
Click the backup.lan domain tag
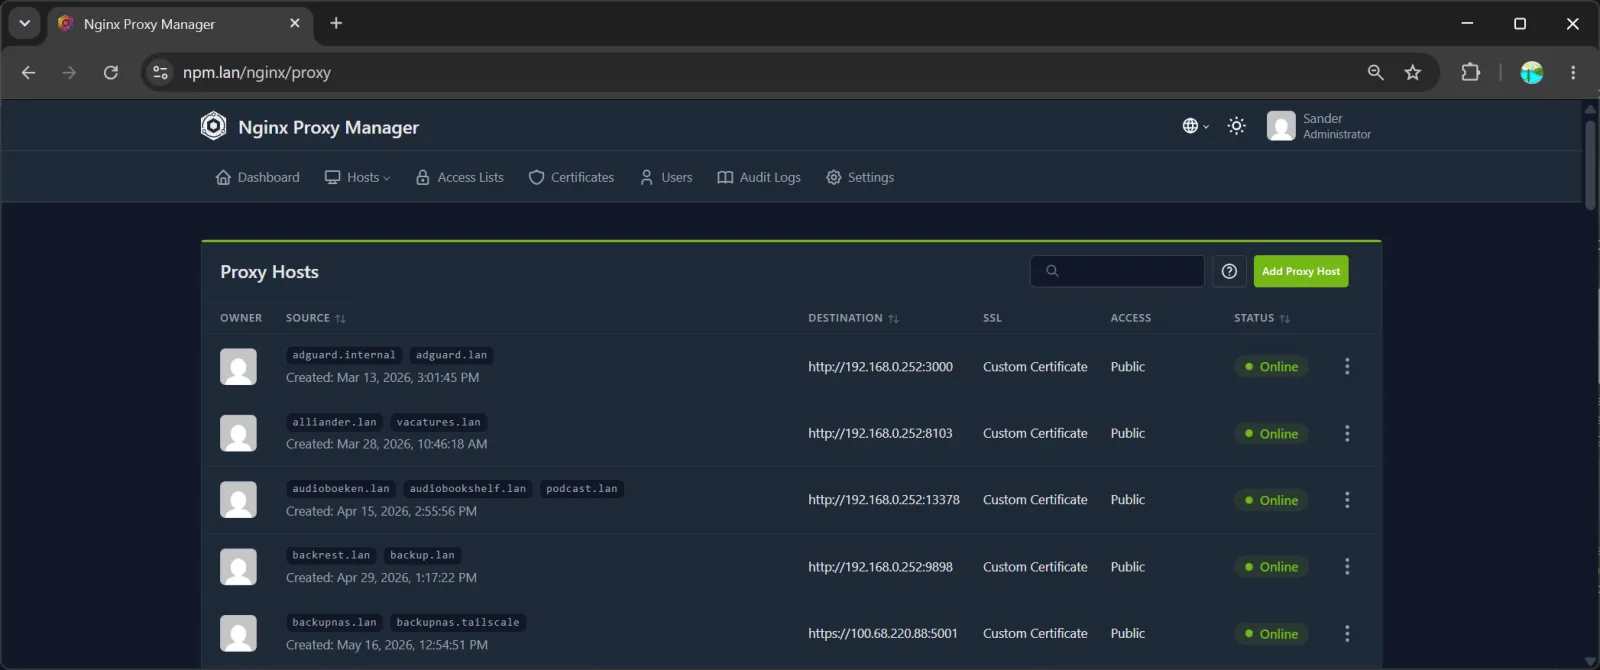pyautogui.click(x=422, y=555)
